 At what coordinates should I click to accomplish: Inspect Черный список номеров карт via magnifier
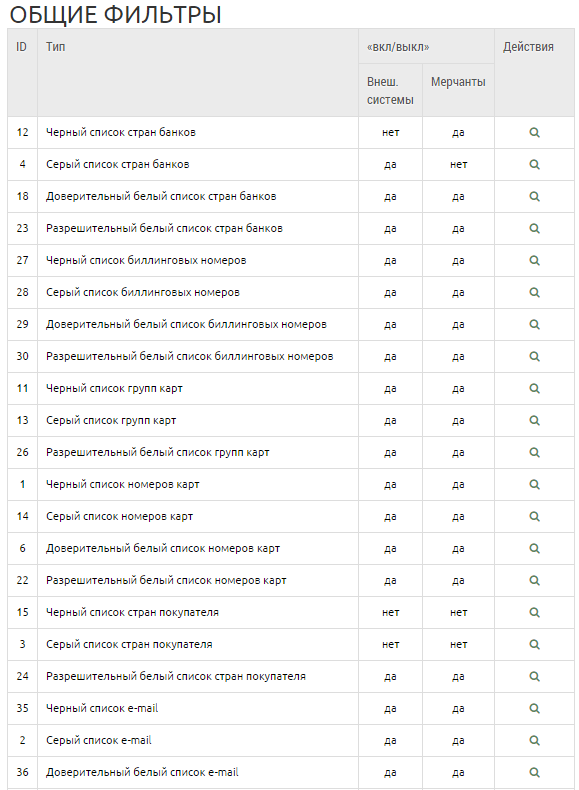point(534,484)
